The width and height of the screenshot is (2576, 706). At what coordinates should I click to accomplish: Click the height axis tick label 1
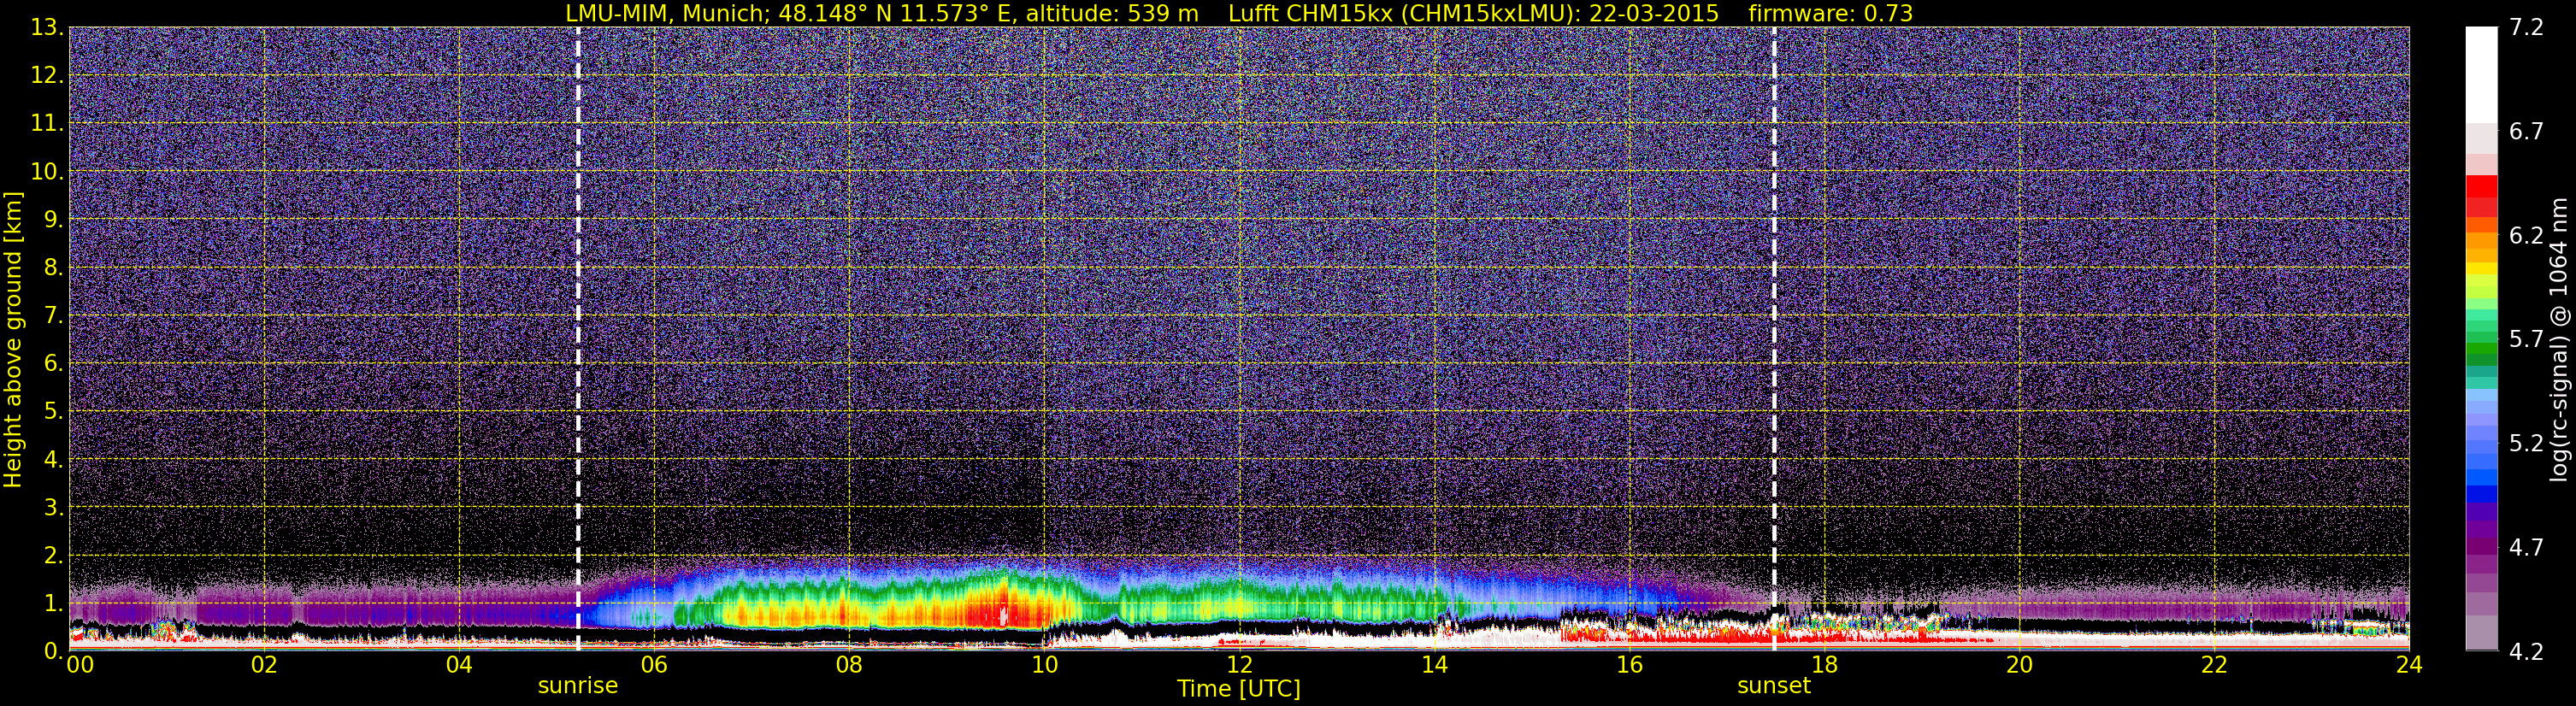pyautogui.click(x=52, y=604)
